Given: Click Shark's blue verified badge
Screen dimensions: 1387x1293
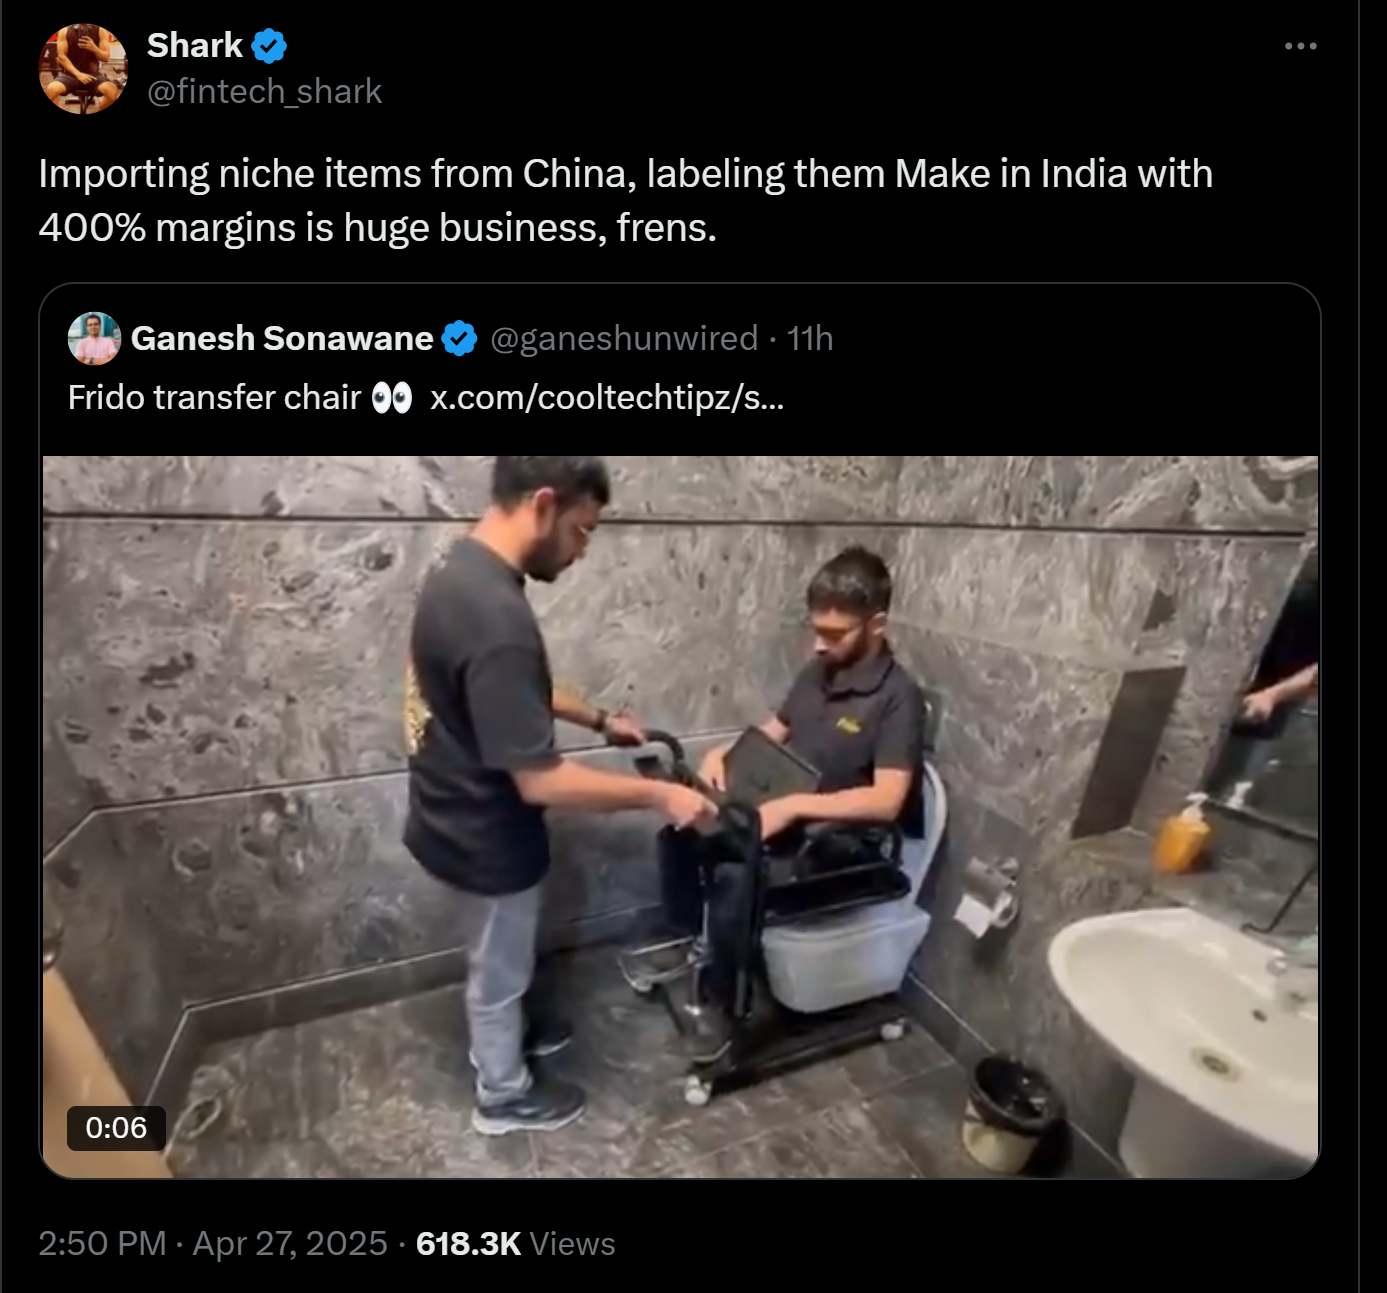Looking at the screenshot, I should [269, 46].
